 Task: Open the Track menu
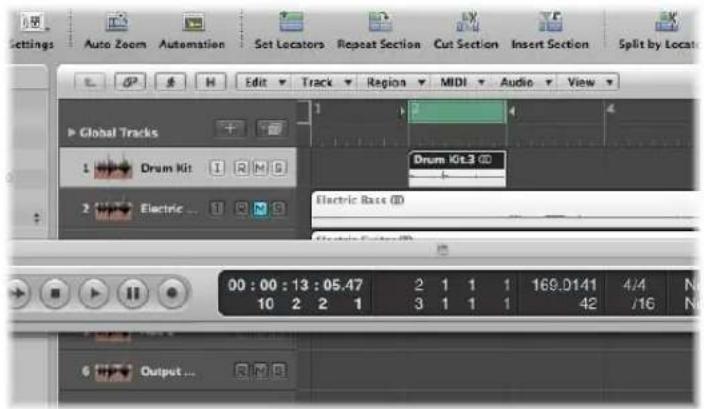tap(326, 82)
